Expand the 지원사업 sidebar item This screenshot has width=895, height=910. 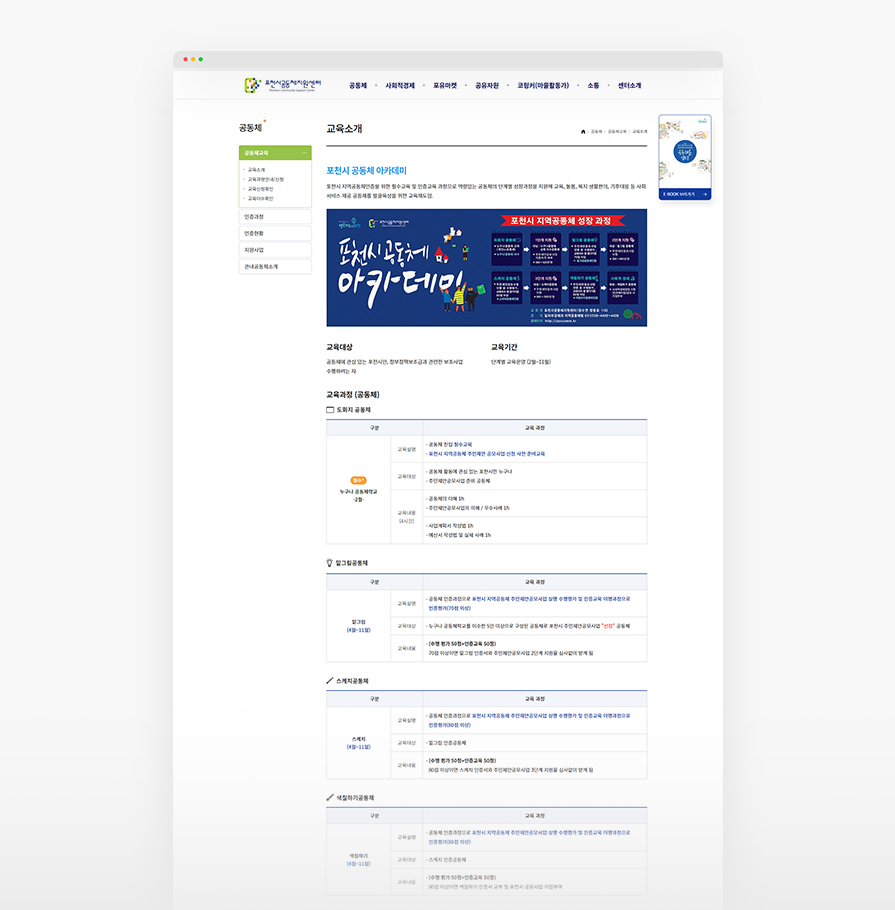[275, 250]
